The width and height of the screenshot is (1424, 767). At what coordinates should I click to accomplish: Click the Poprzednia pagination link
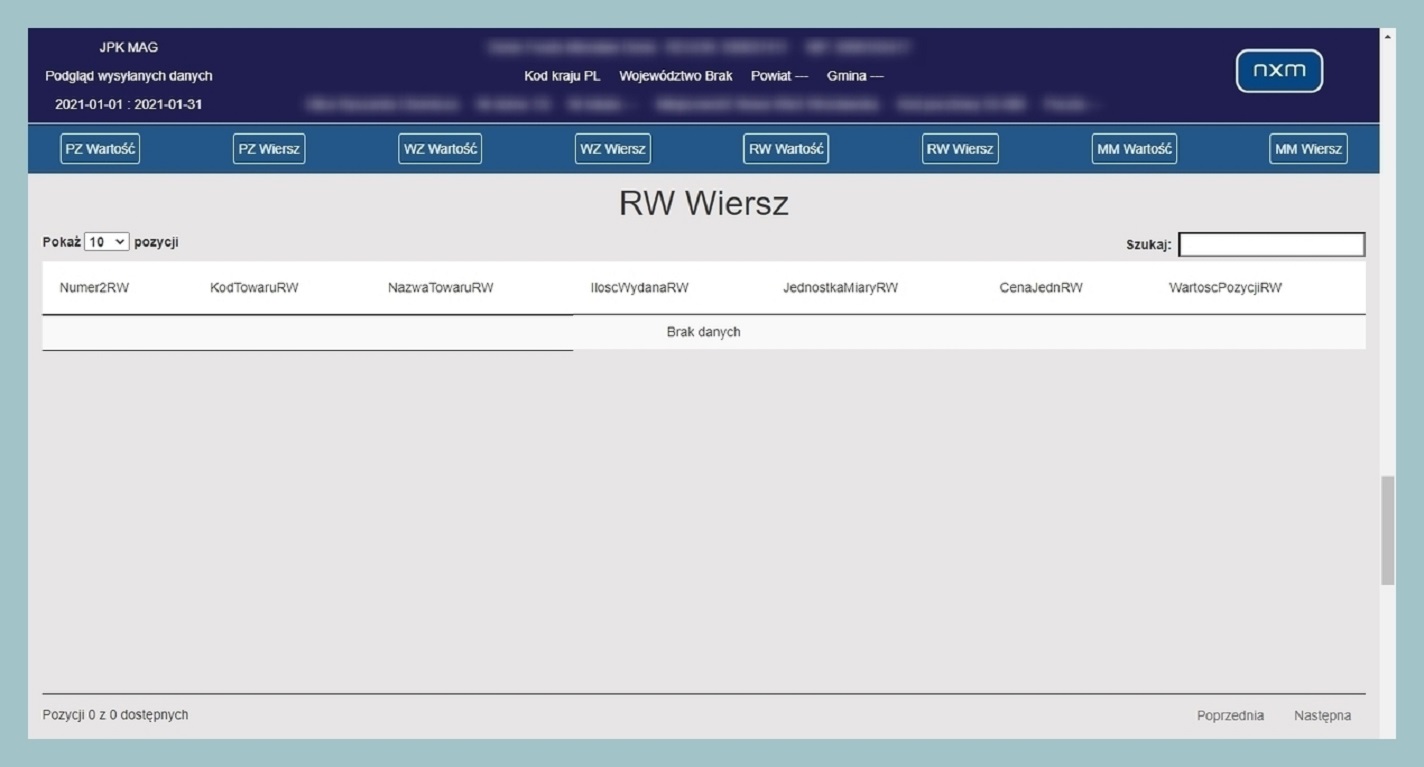point(1230,715)
